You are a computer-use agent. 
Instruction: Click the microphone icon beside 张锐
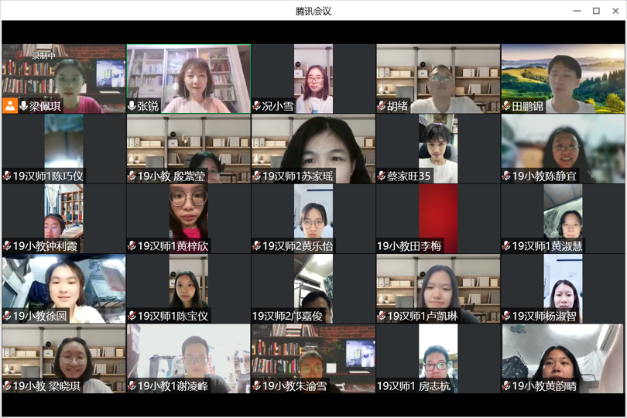pyautogui.click(x=132, y=105)
